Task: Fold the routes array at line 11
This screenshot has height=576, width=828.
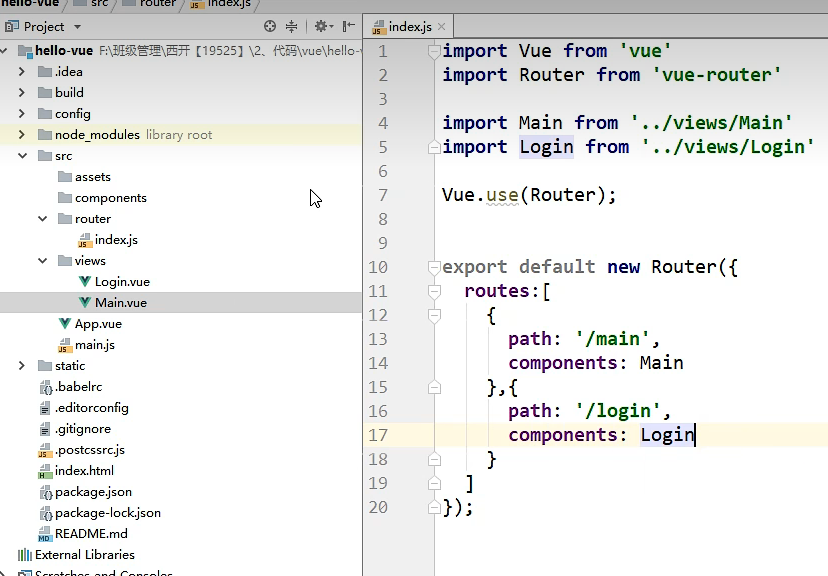Action: 434,291
